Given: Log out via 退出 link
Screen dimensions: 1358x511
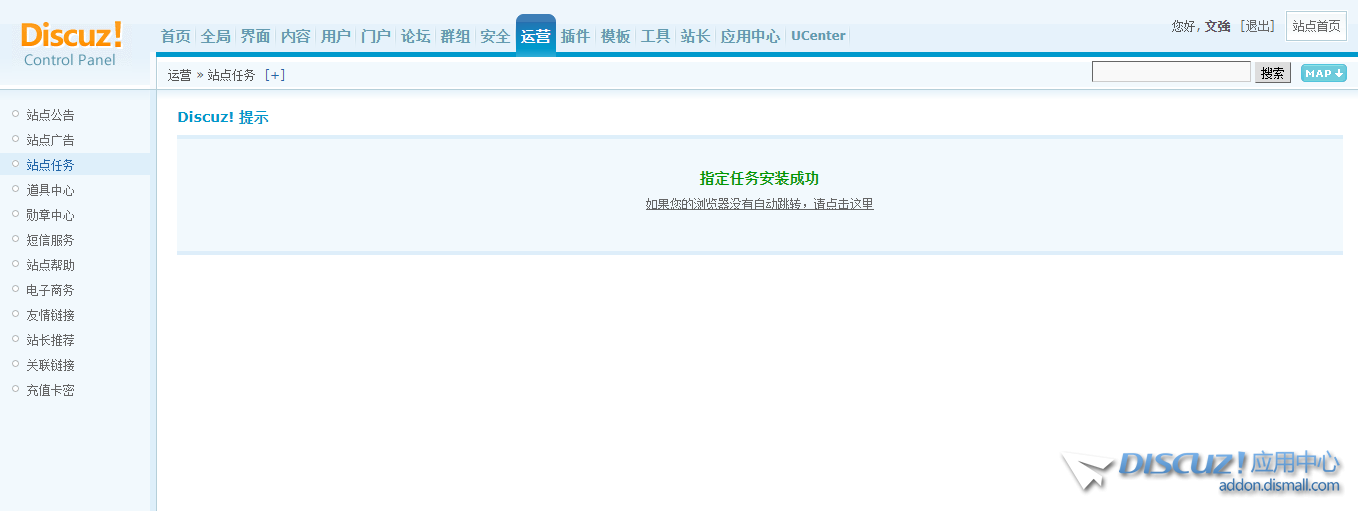Looking at the screenshot, I should 1257,26.
